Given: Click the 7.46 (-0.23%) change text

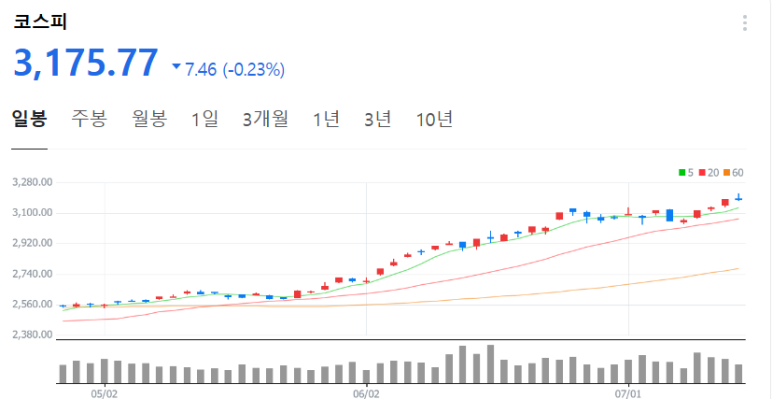Looking at the screenshot, I should [235, 70].
